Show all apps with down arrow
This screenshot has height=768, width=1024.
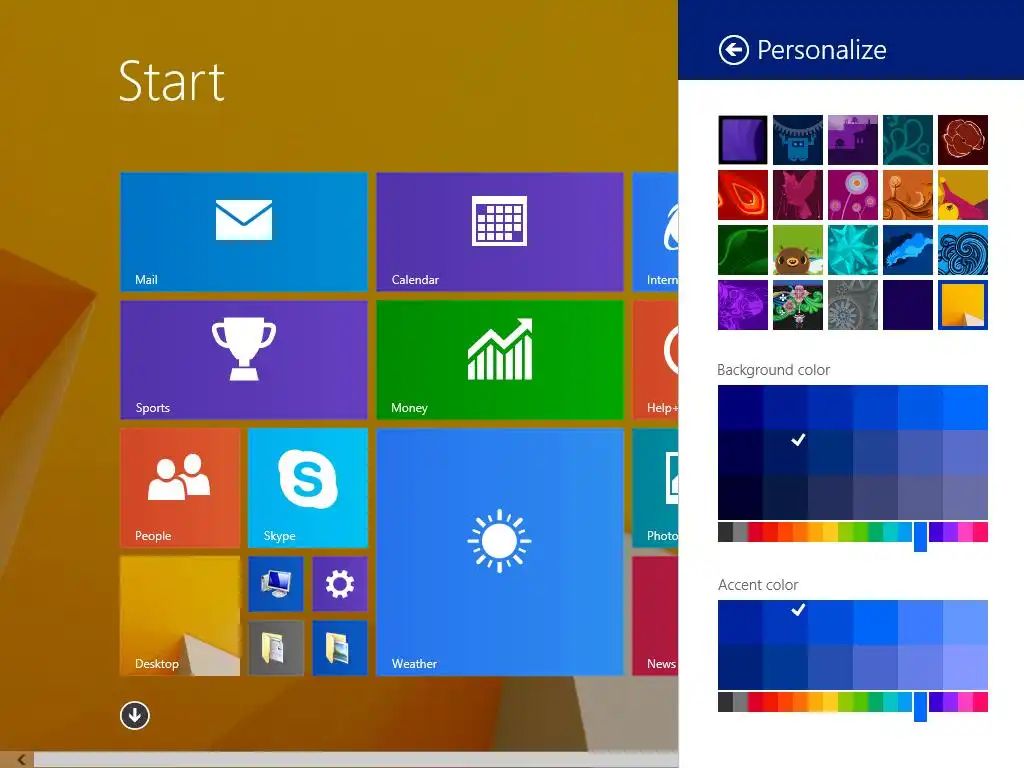pyautogui.click(x=135, y=715)
